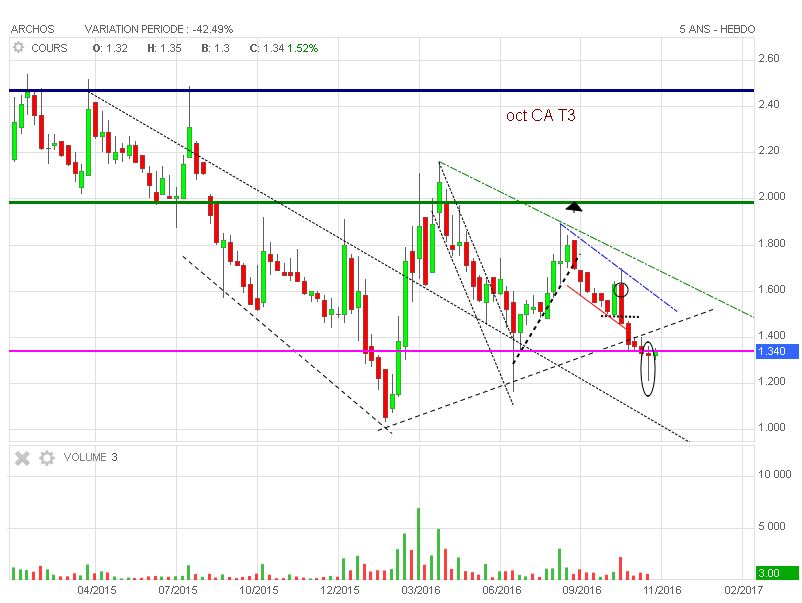Image resolution: width=802 pixels, height=603 pixels.
Task: Click the 1.000 price axis label
Action: click(771, 427)
